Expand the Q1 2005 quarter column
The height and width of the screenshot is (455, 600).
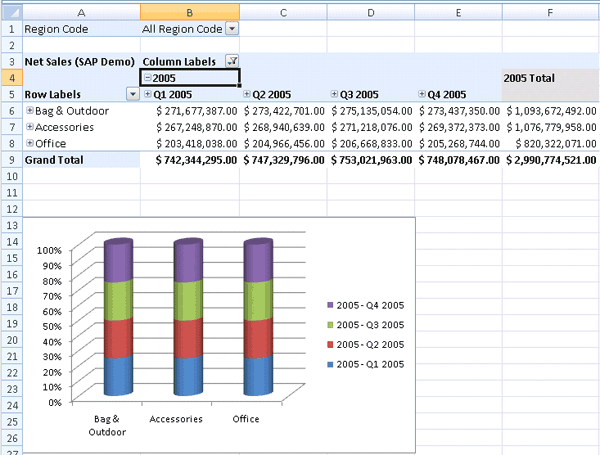click(x=148, y=94)
